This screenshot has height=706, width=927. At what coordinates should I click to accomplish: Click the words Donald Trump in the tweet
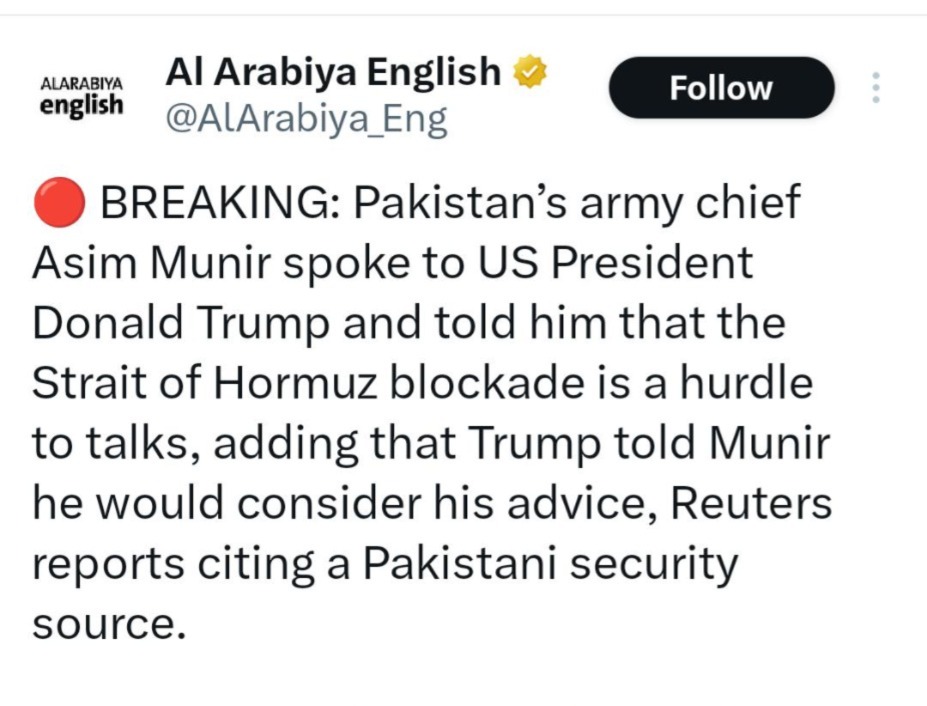coord(175,324)
